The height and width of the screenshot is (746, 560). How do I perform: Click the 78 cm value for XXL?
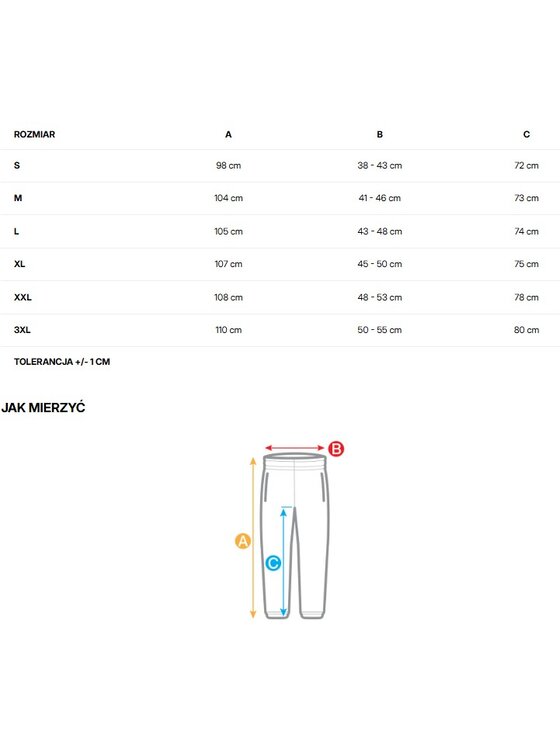[526, 297]
